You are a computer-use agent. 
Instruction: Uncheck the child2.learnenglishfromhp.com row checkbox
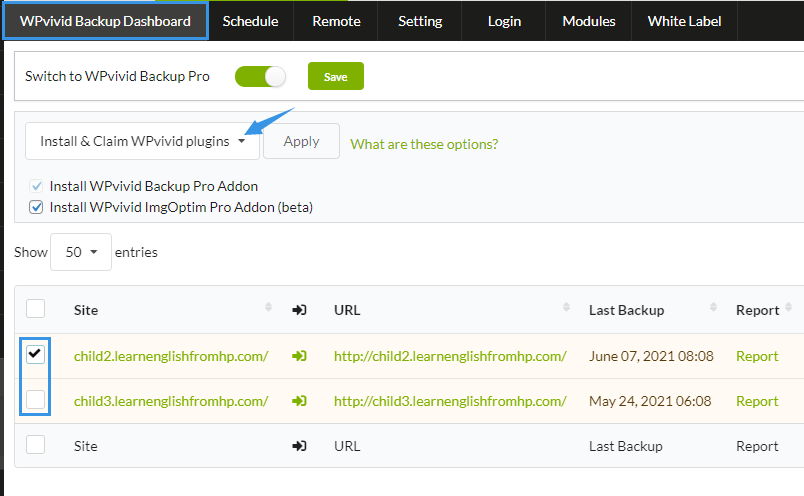pyautogui.click(x=35, y=354)
